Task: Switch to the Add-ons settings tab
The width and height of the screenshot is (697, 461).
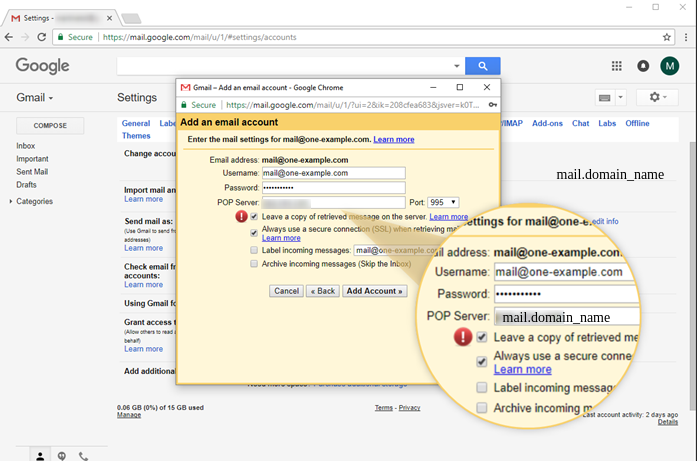Action: coord(547,124)
